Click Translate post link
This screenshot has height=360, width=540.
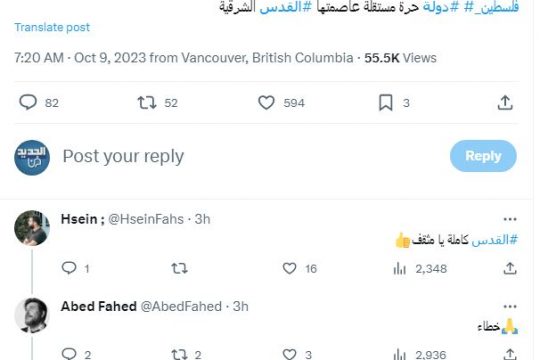click(52, 27)
